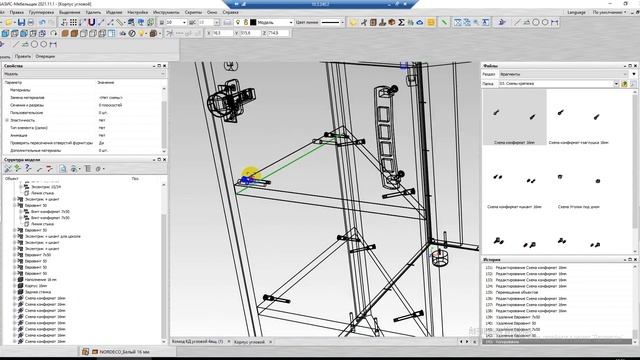This screenshot has width=640, height=360.
Task: Open the Справка menu
Action: click(231, 12)
